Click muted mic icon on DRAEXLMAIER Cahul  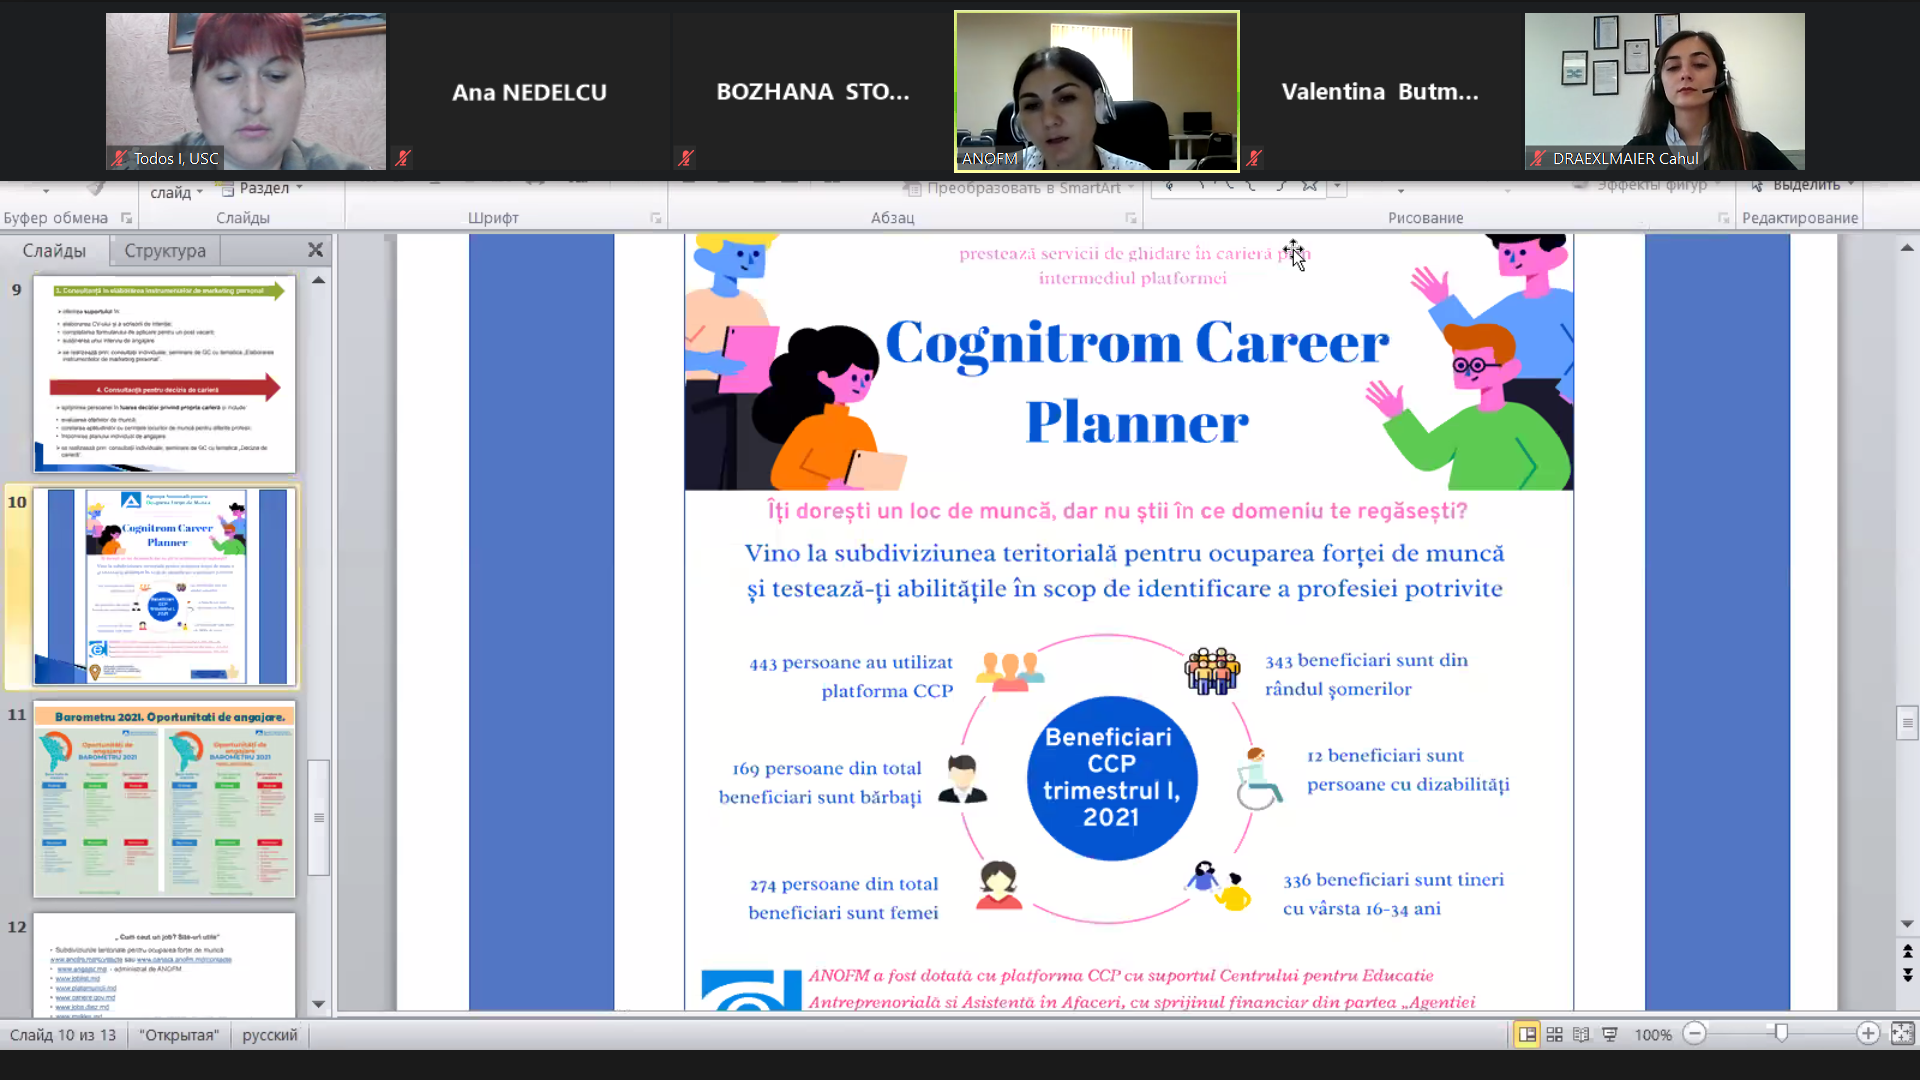coord(1538,158)
